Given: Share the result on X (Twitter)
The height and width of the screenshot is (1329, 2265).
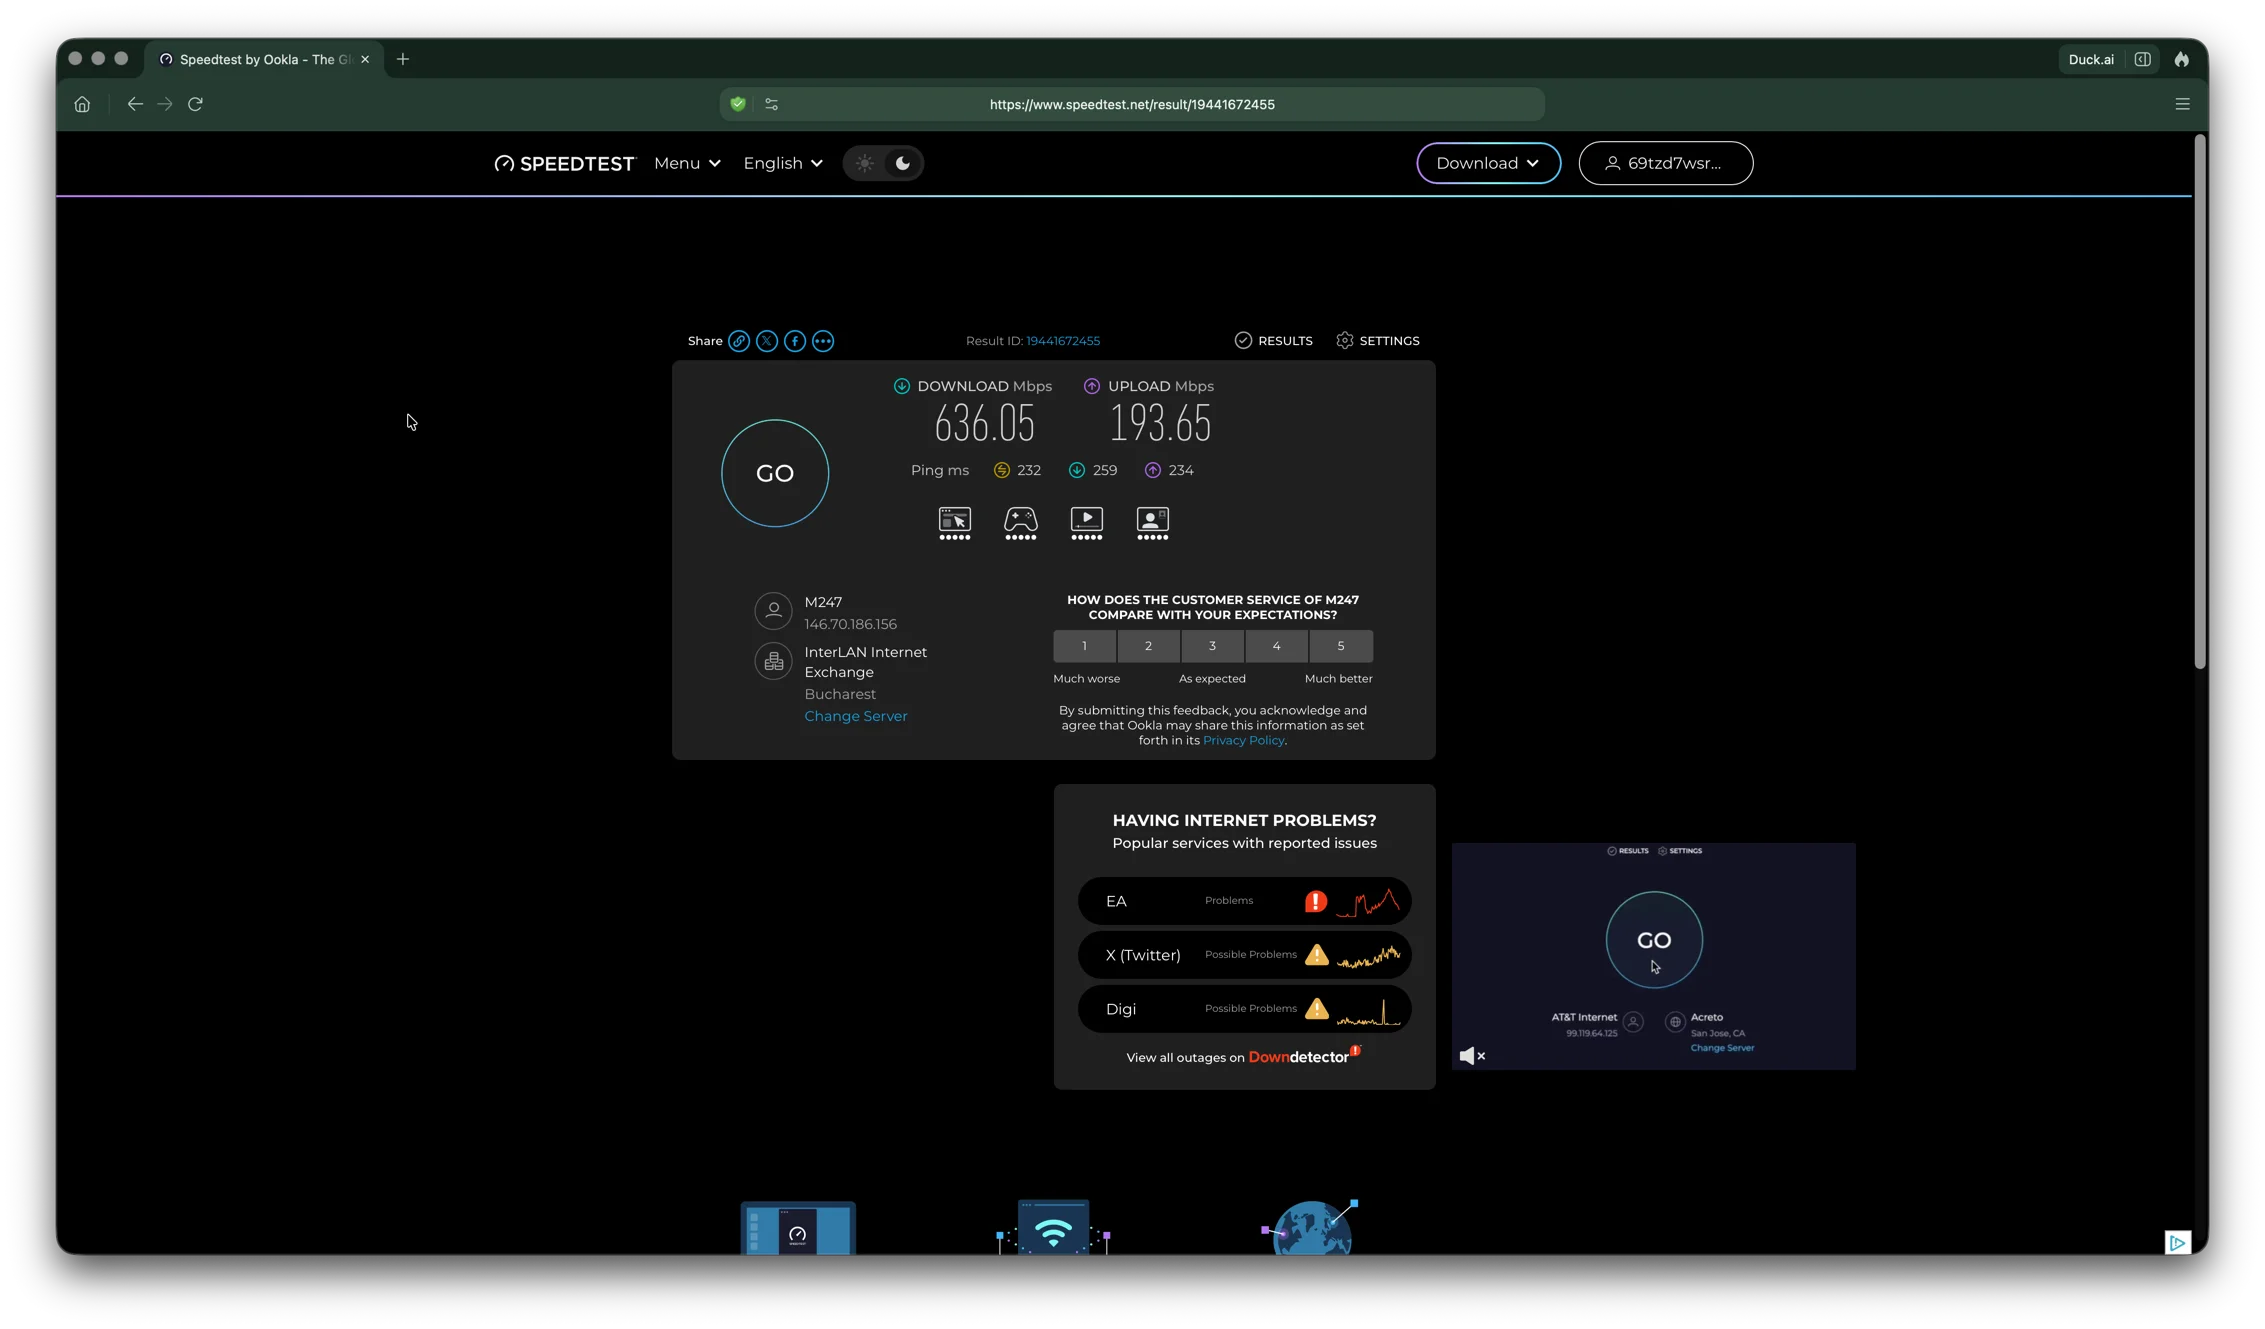Looking at the screenshot, I should (766, 341).
